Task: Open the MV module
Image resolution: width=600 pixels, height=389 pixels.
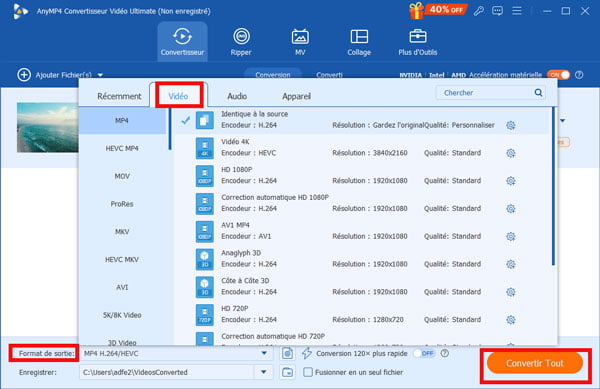Action: pos(300,41)
